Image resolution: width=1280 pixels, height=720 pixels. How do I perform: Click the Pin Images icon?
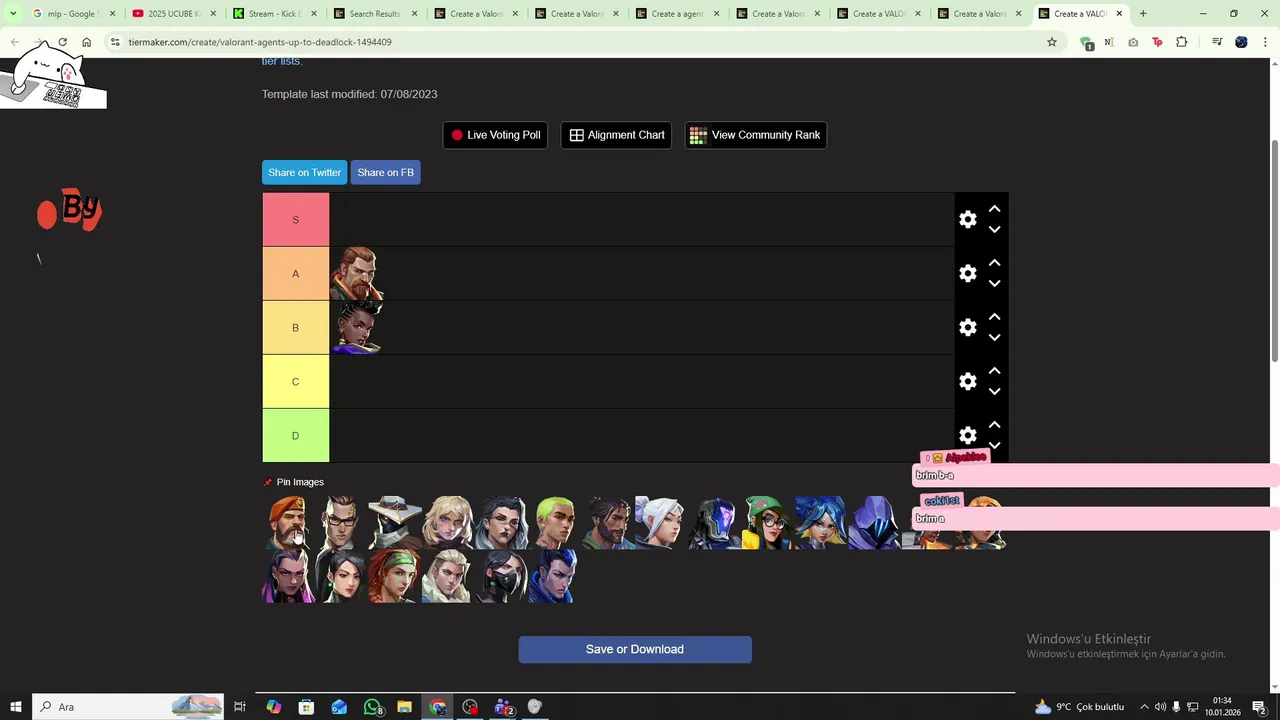(267, 482)
